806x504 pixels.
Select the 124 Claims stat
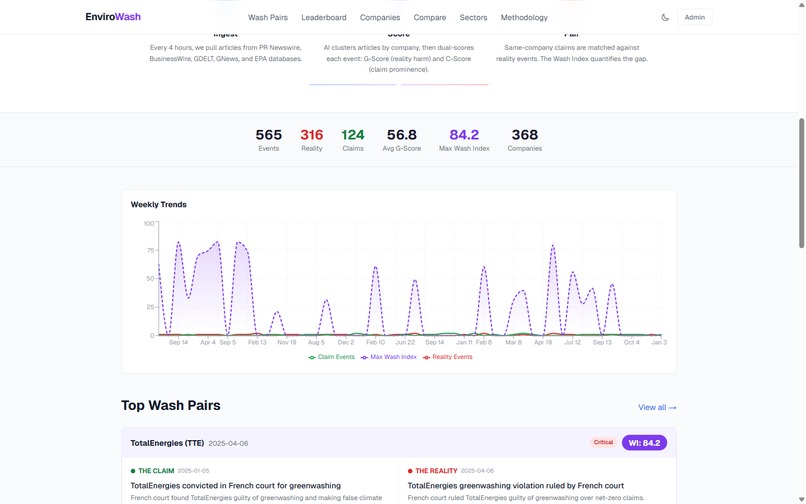353,140
